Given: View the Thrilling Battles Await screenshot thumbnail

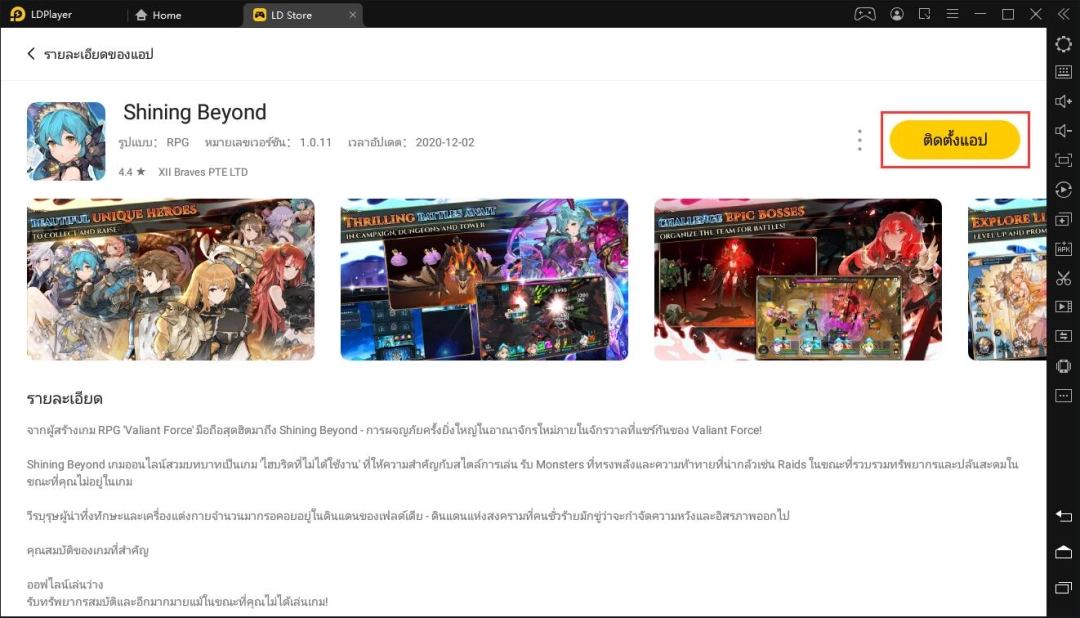Looking at the screenshot, I should click(484, 279).
